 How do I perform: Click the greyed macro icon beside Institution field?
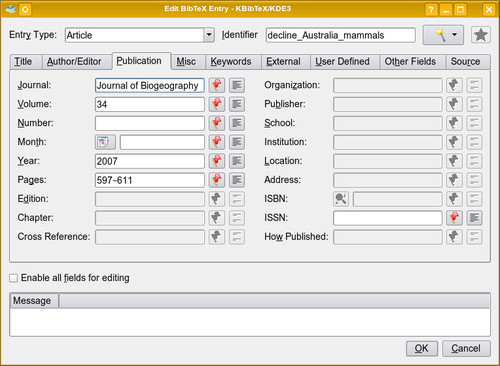(x=454, y=142)
